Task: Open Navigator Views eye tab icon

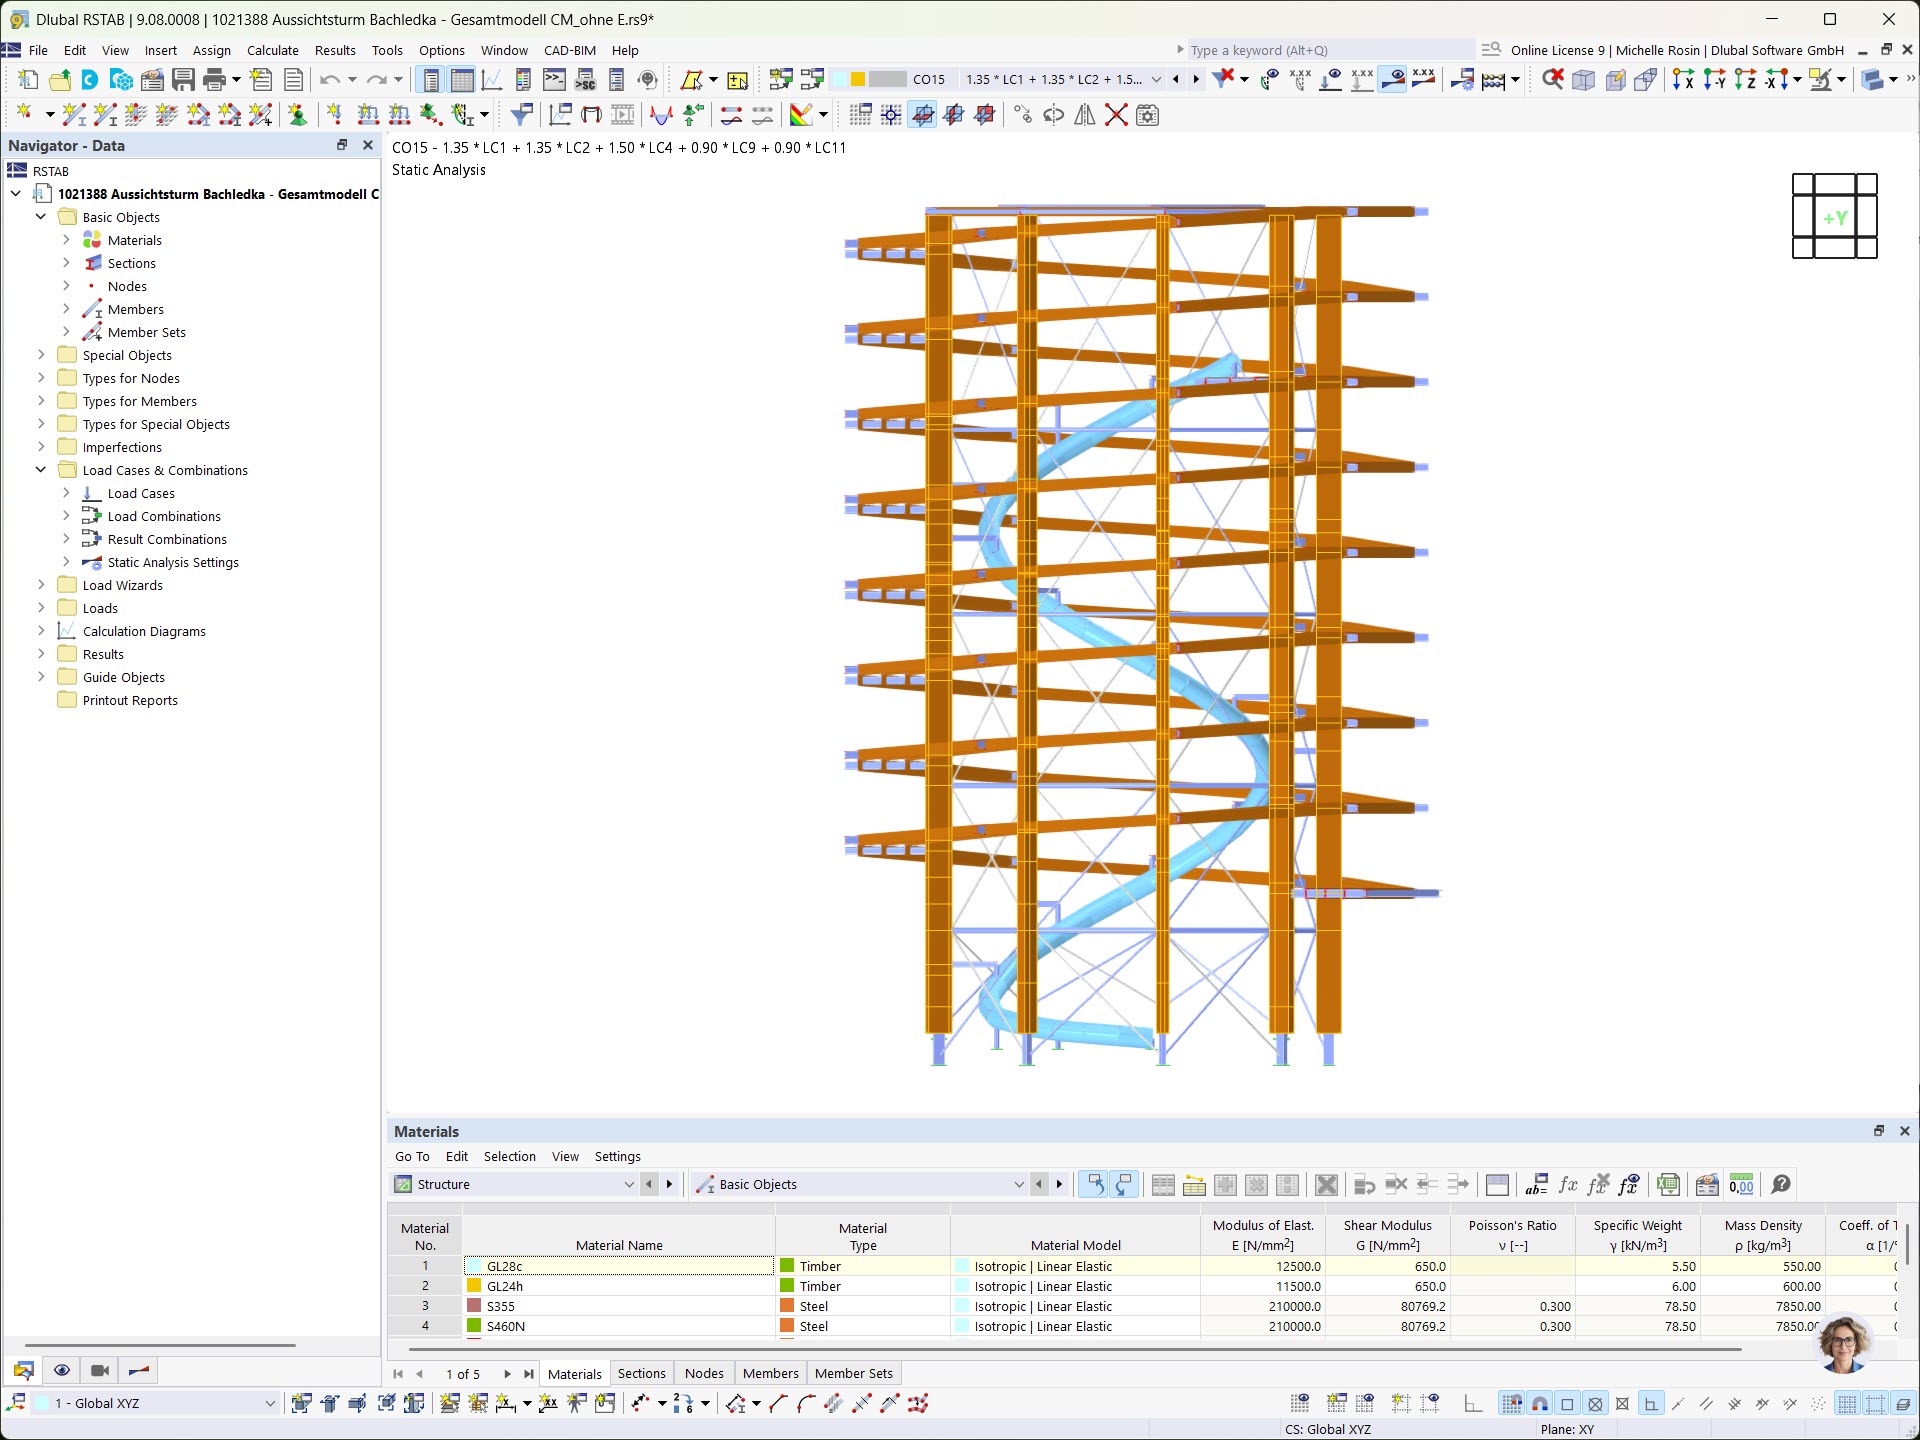Action: click(62, 1371)
